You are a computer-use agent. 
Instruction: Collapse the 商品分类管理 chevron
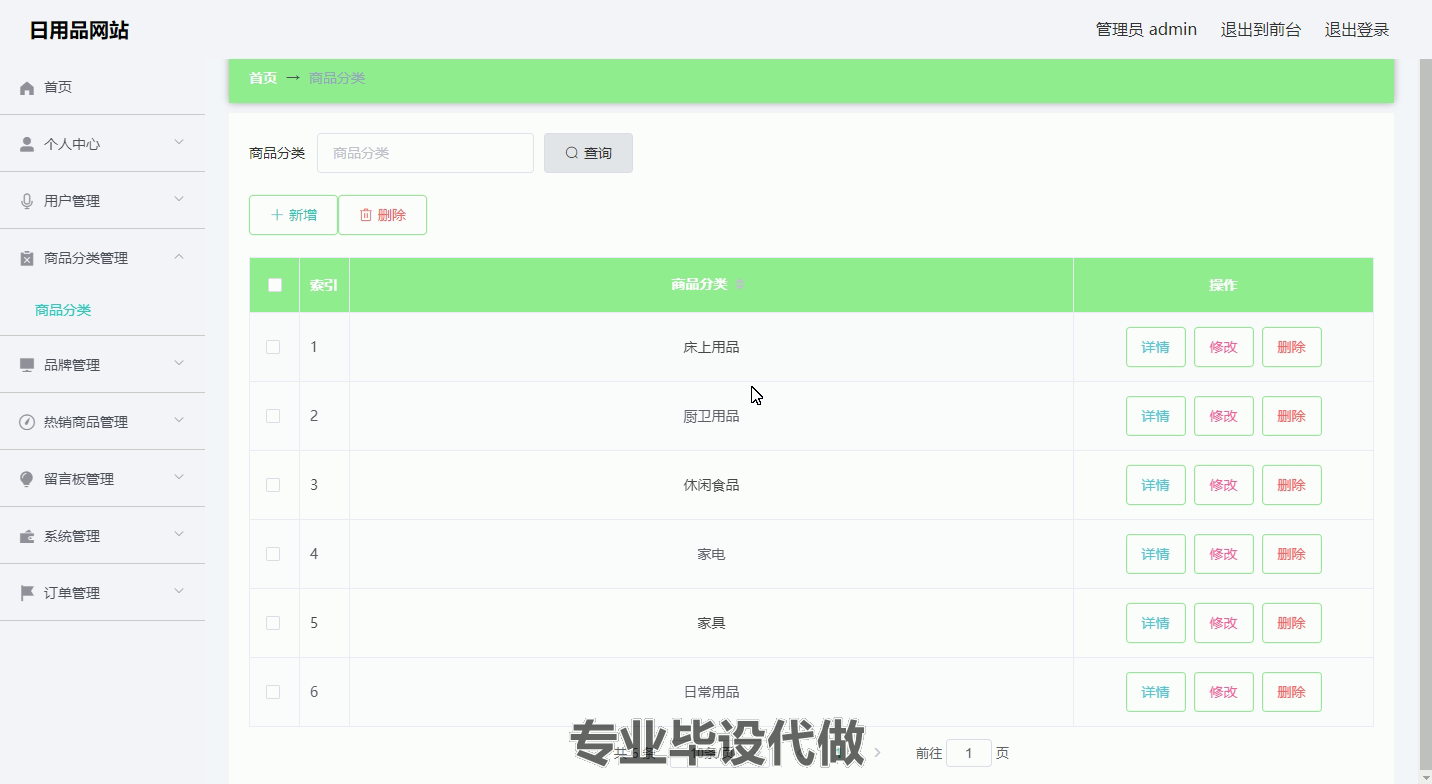point(179,257)
